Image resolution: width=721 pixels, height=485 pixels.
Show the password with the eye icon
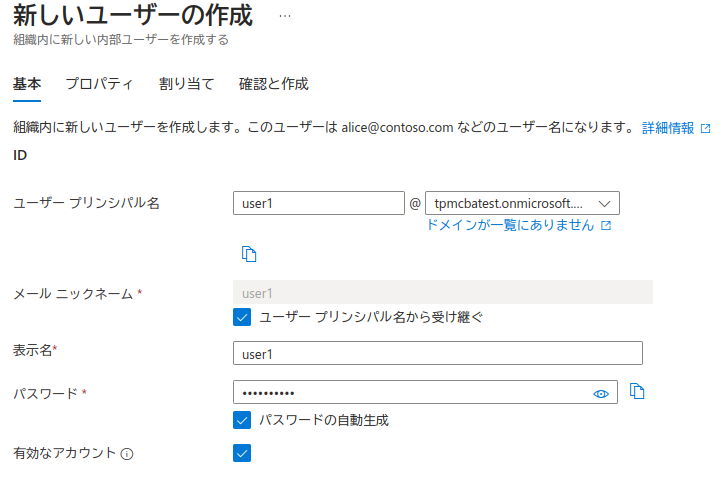(601, 394)
